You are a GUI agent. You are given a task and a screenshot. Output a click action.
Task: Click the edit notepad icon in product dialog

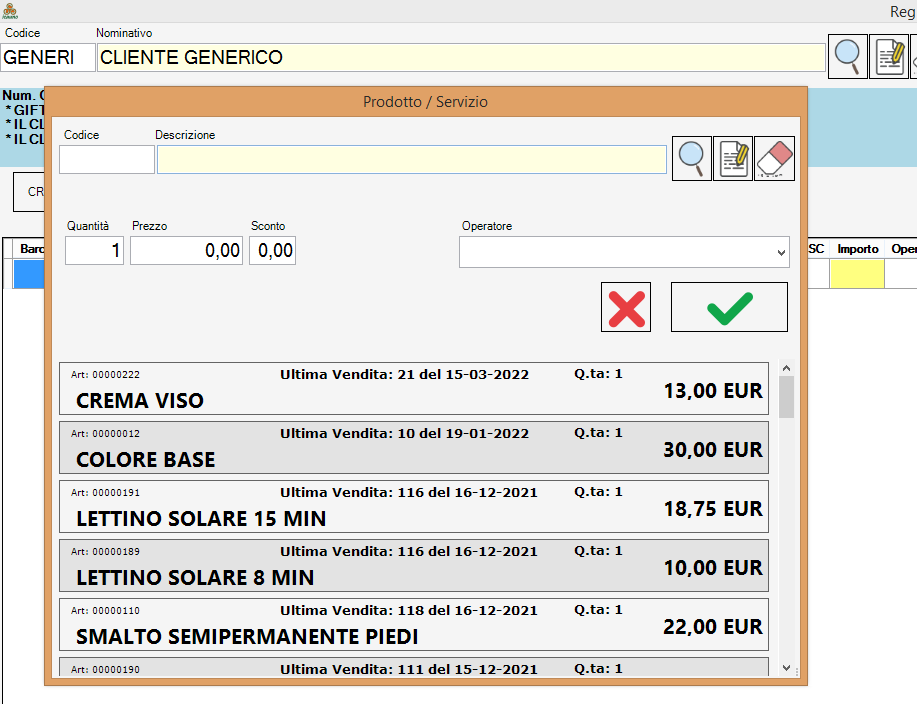click(x=733, y=159)
